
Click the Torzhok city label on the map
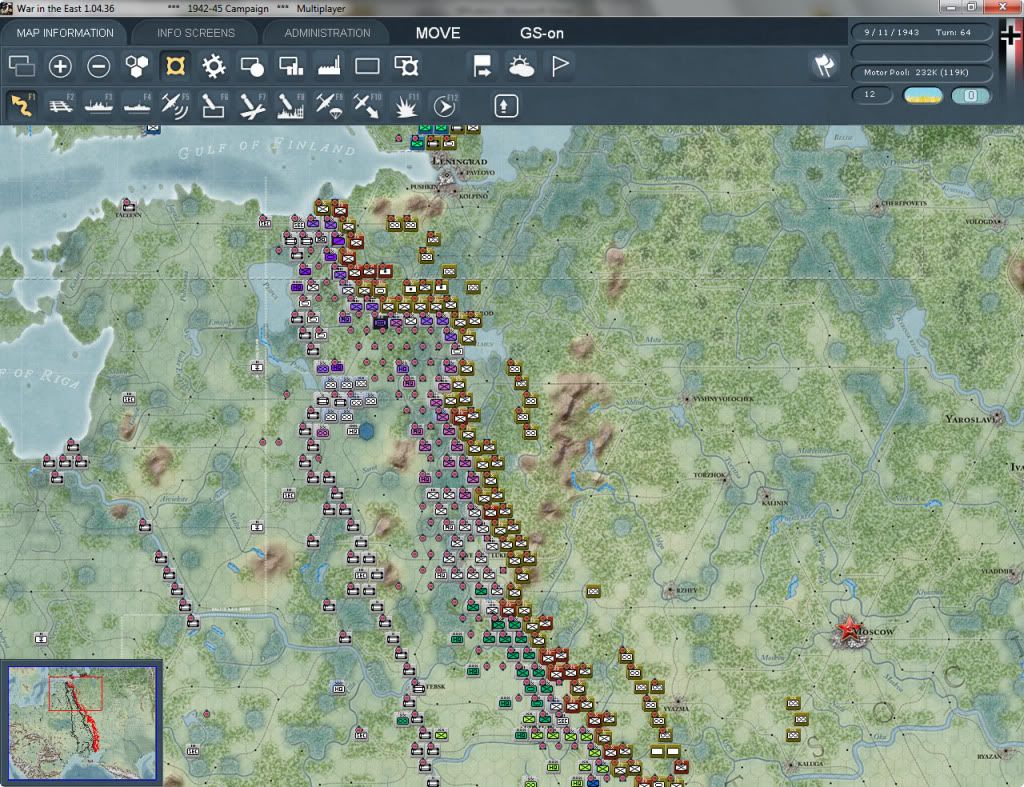pos(709,475)
